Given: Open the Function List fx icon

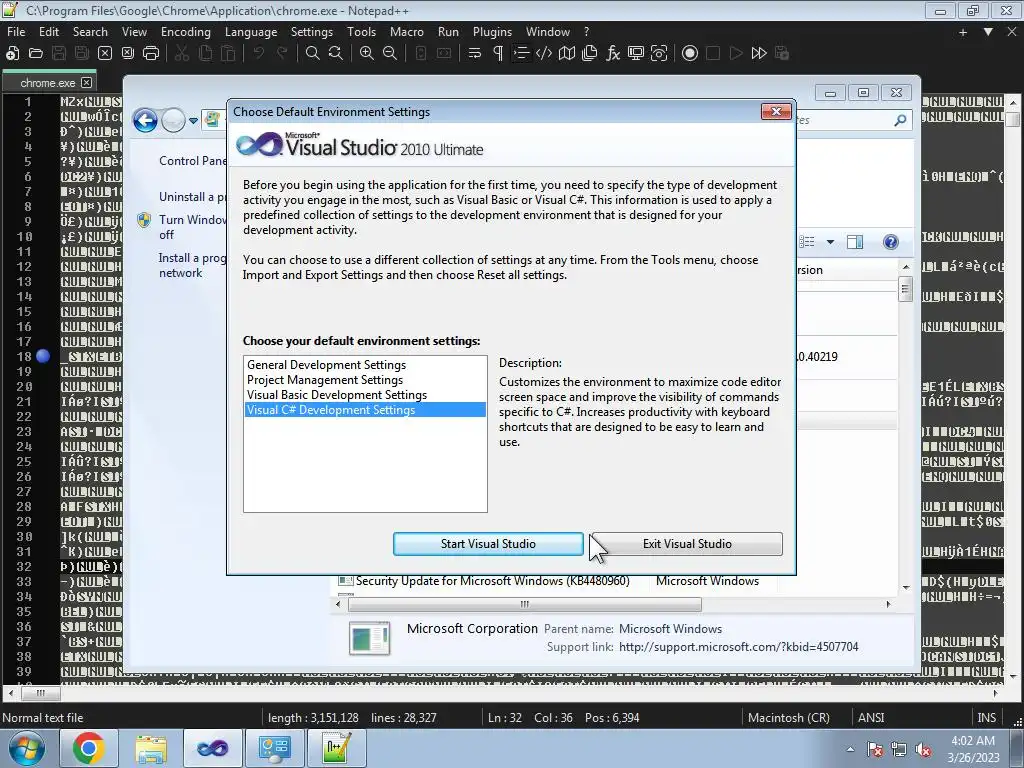Looking at the screenshot, I should point(613,54).
